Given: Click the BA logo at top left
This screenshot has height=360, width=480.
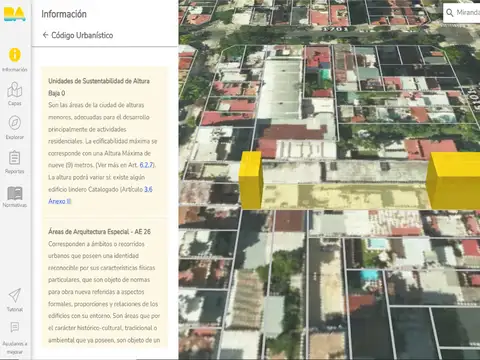Looking at the screenshot, I should (x=15, y=14).
